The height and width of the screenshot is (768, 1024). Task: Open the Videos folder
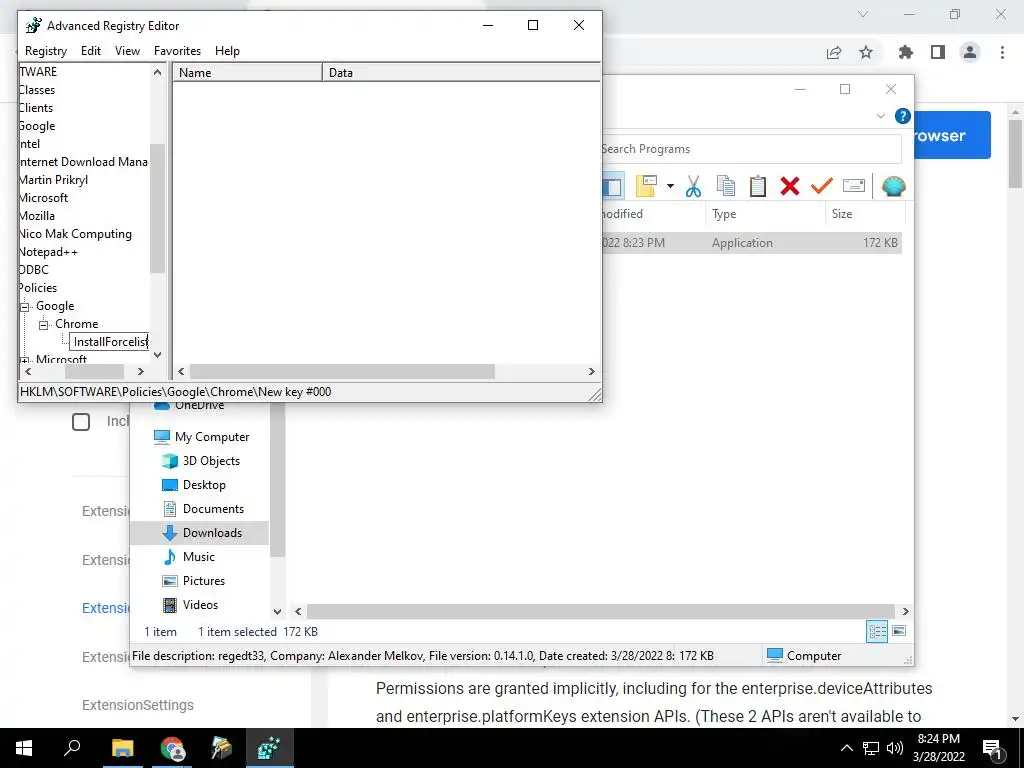190,605
